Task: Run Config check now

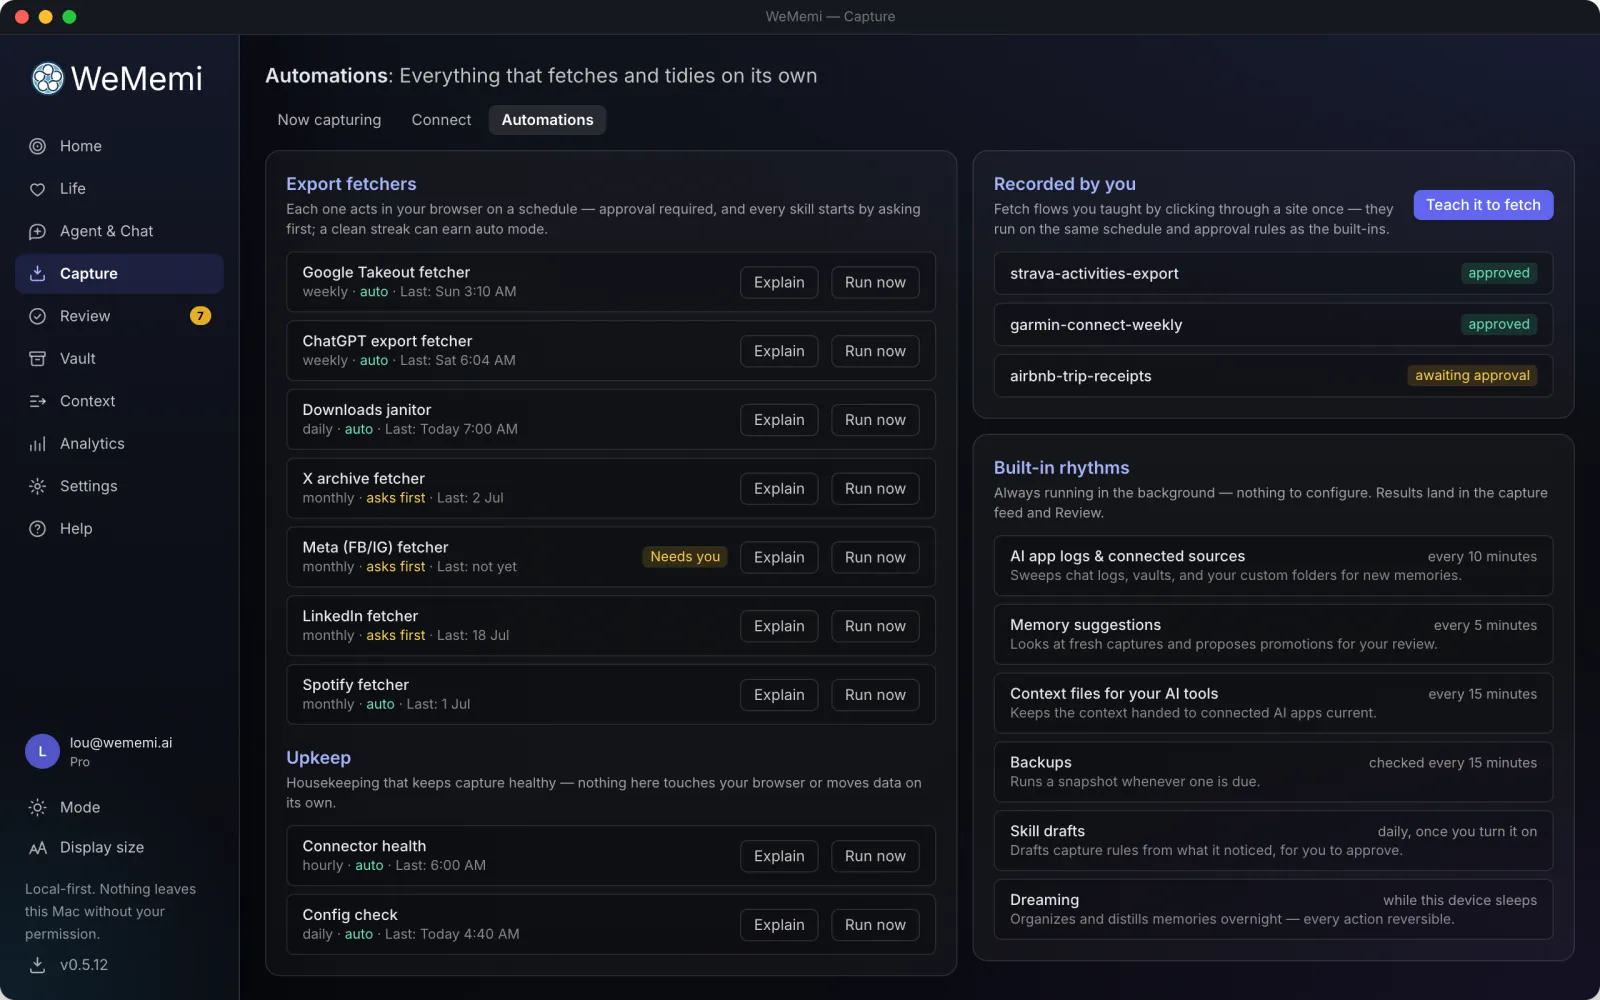Action: click(875, 925)
